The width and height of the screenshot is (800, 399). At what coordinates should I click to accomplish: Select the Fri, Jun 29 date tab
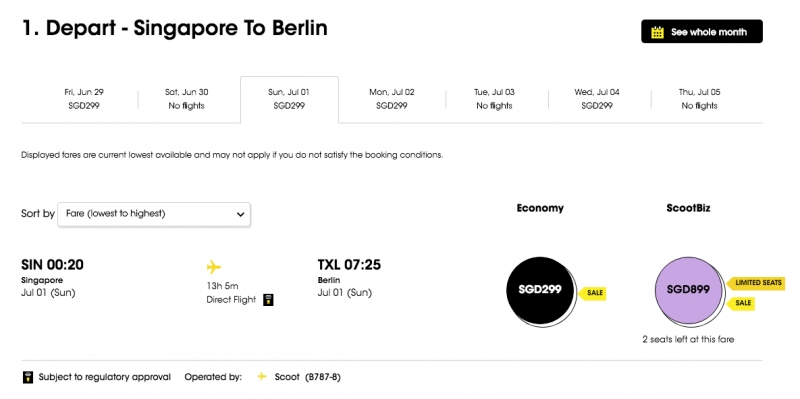tap(84, 99)
